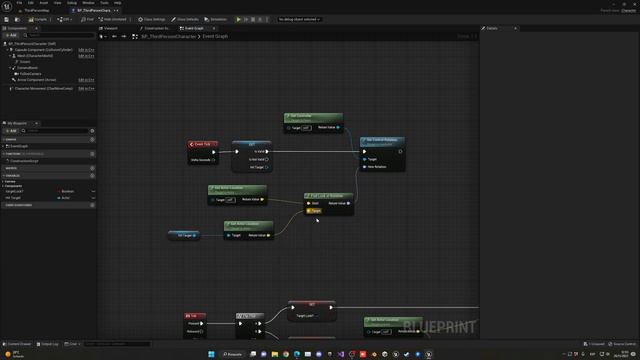Click Edit in C++ for Mesh component
Screen dimensions: 640x360
pyautogui.click(x=86, y=56)
